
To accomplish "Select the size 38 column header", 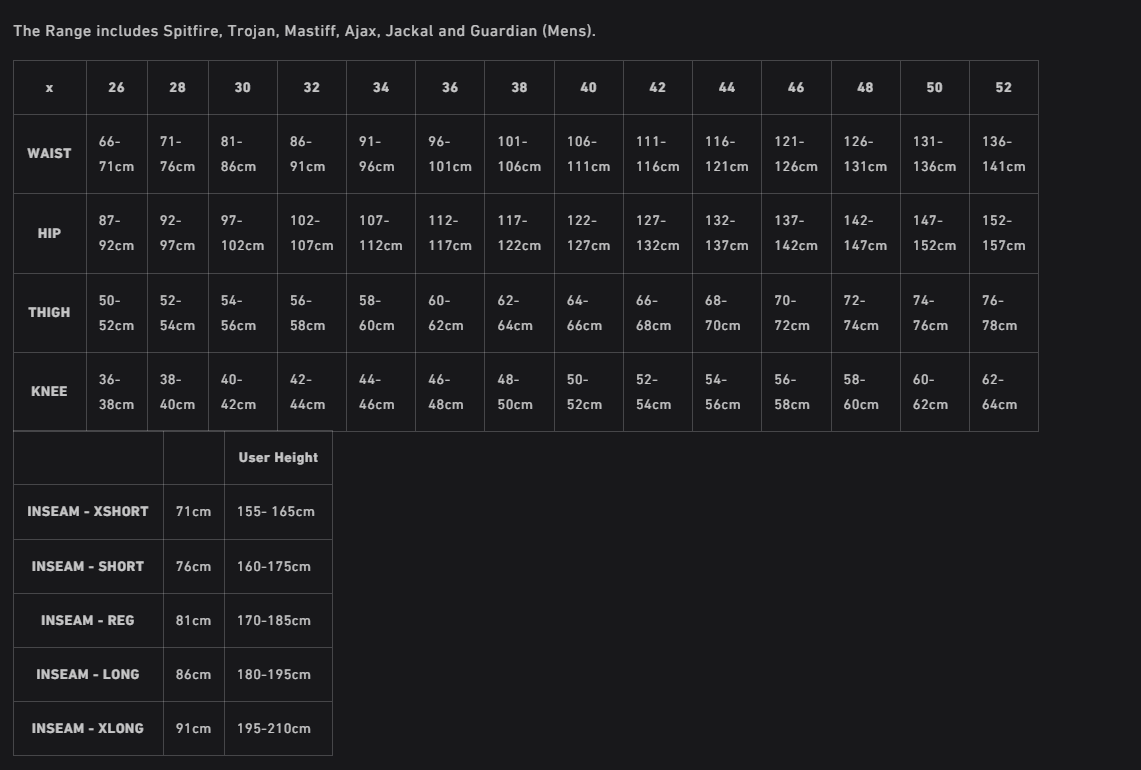I will 519,87.
